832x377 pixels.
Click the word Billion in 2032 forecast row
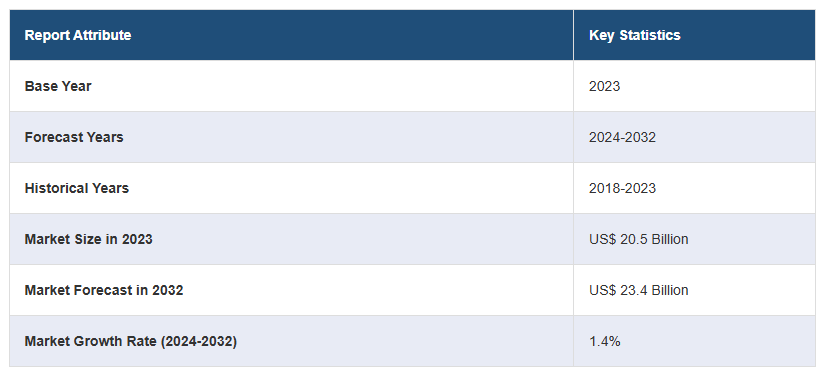[670, 290]
